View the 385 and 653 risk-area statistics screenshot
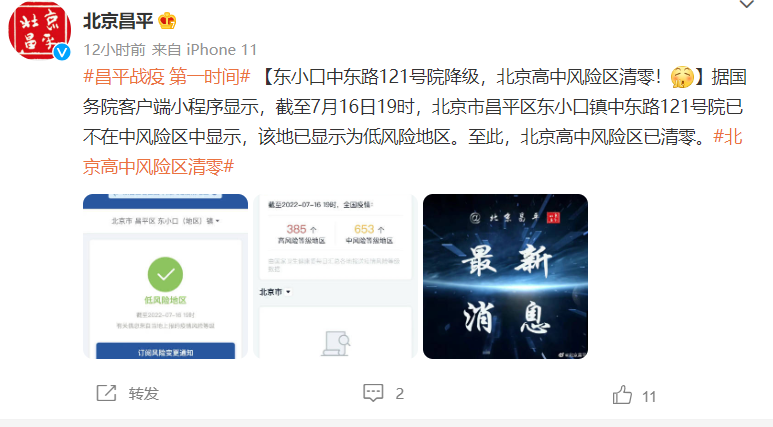 [335, 276]
